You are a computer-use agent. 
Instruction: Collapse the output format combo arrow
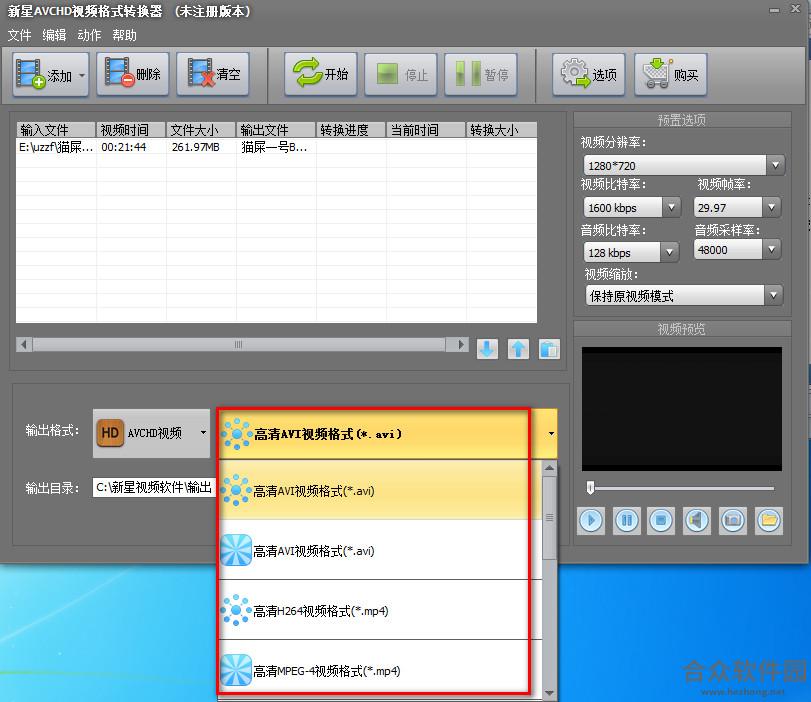pyautogui.click(x=551, y=434)
